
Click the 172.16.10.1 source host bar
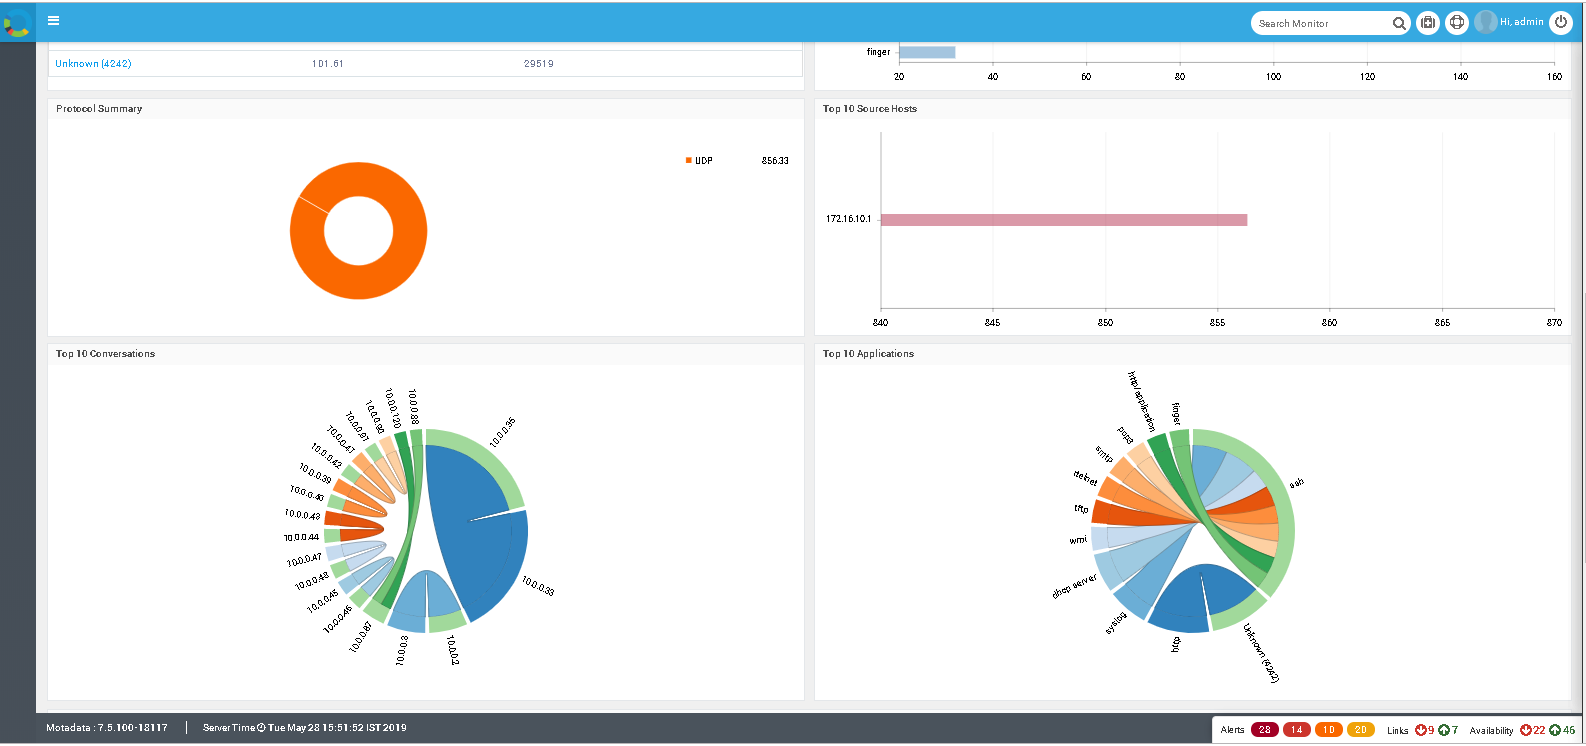coord(1064,220)
